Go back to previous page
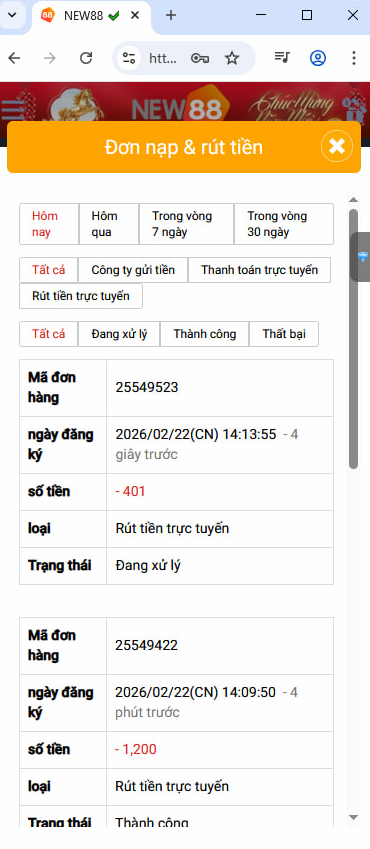Screen dimensions: 370x849 coord(14,58)
